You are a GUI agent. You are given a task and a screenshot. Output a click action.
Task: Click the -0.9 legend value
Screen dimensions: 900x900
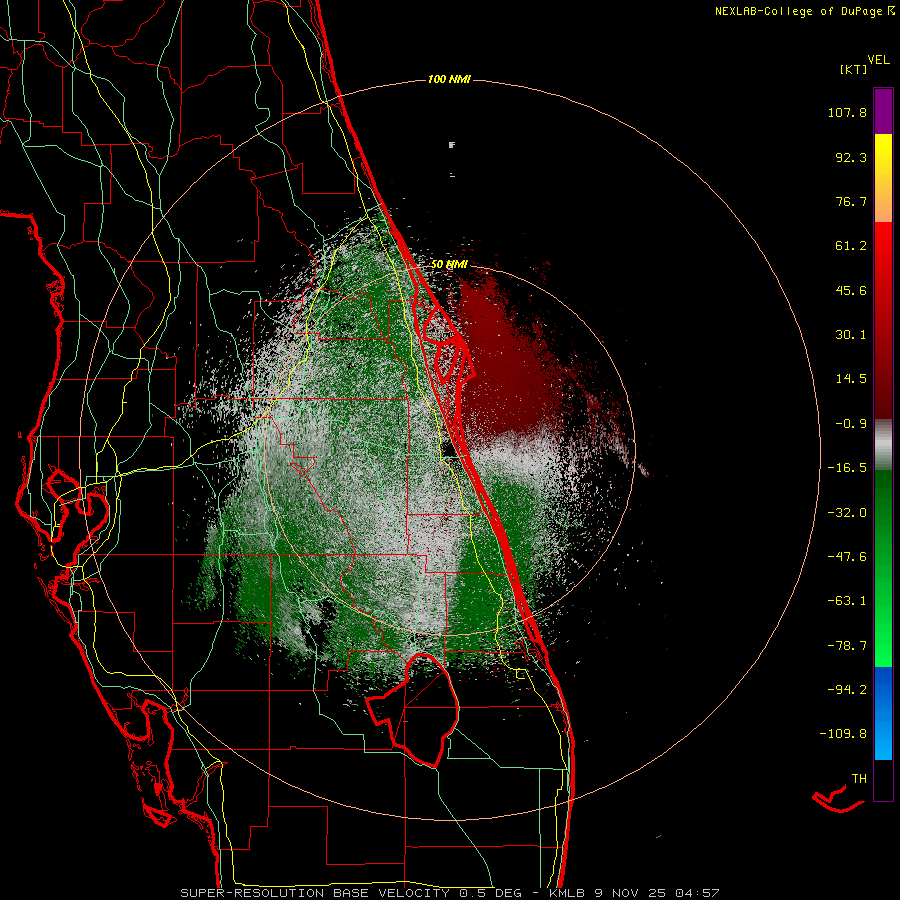coord(851,424)
